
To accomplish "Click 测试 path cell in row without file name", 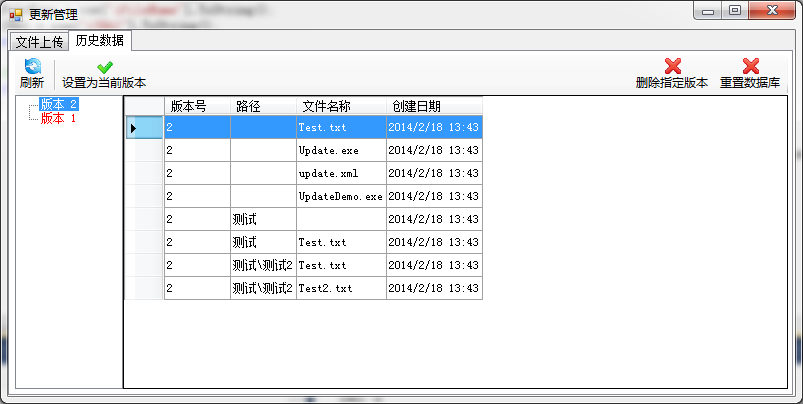I will click(263, 219).
